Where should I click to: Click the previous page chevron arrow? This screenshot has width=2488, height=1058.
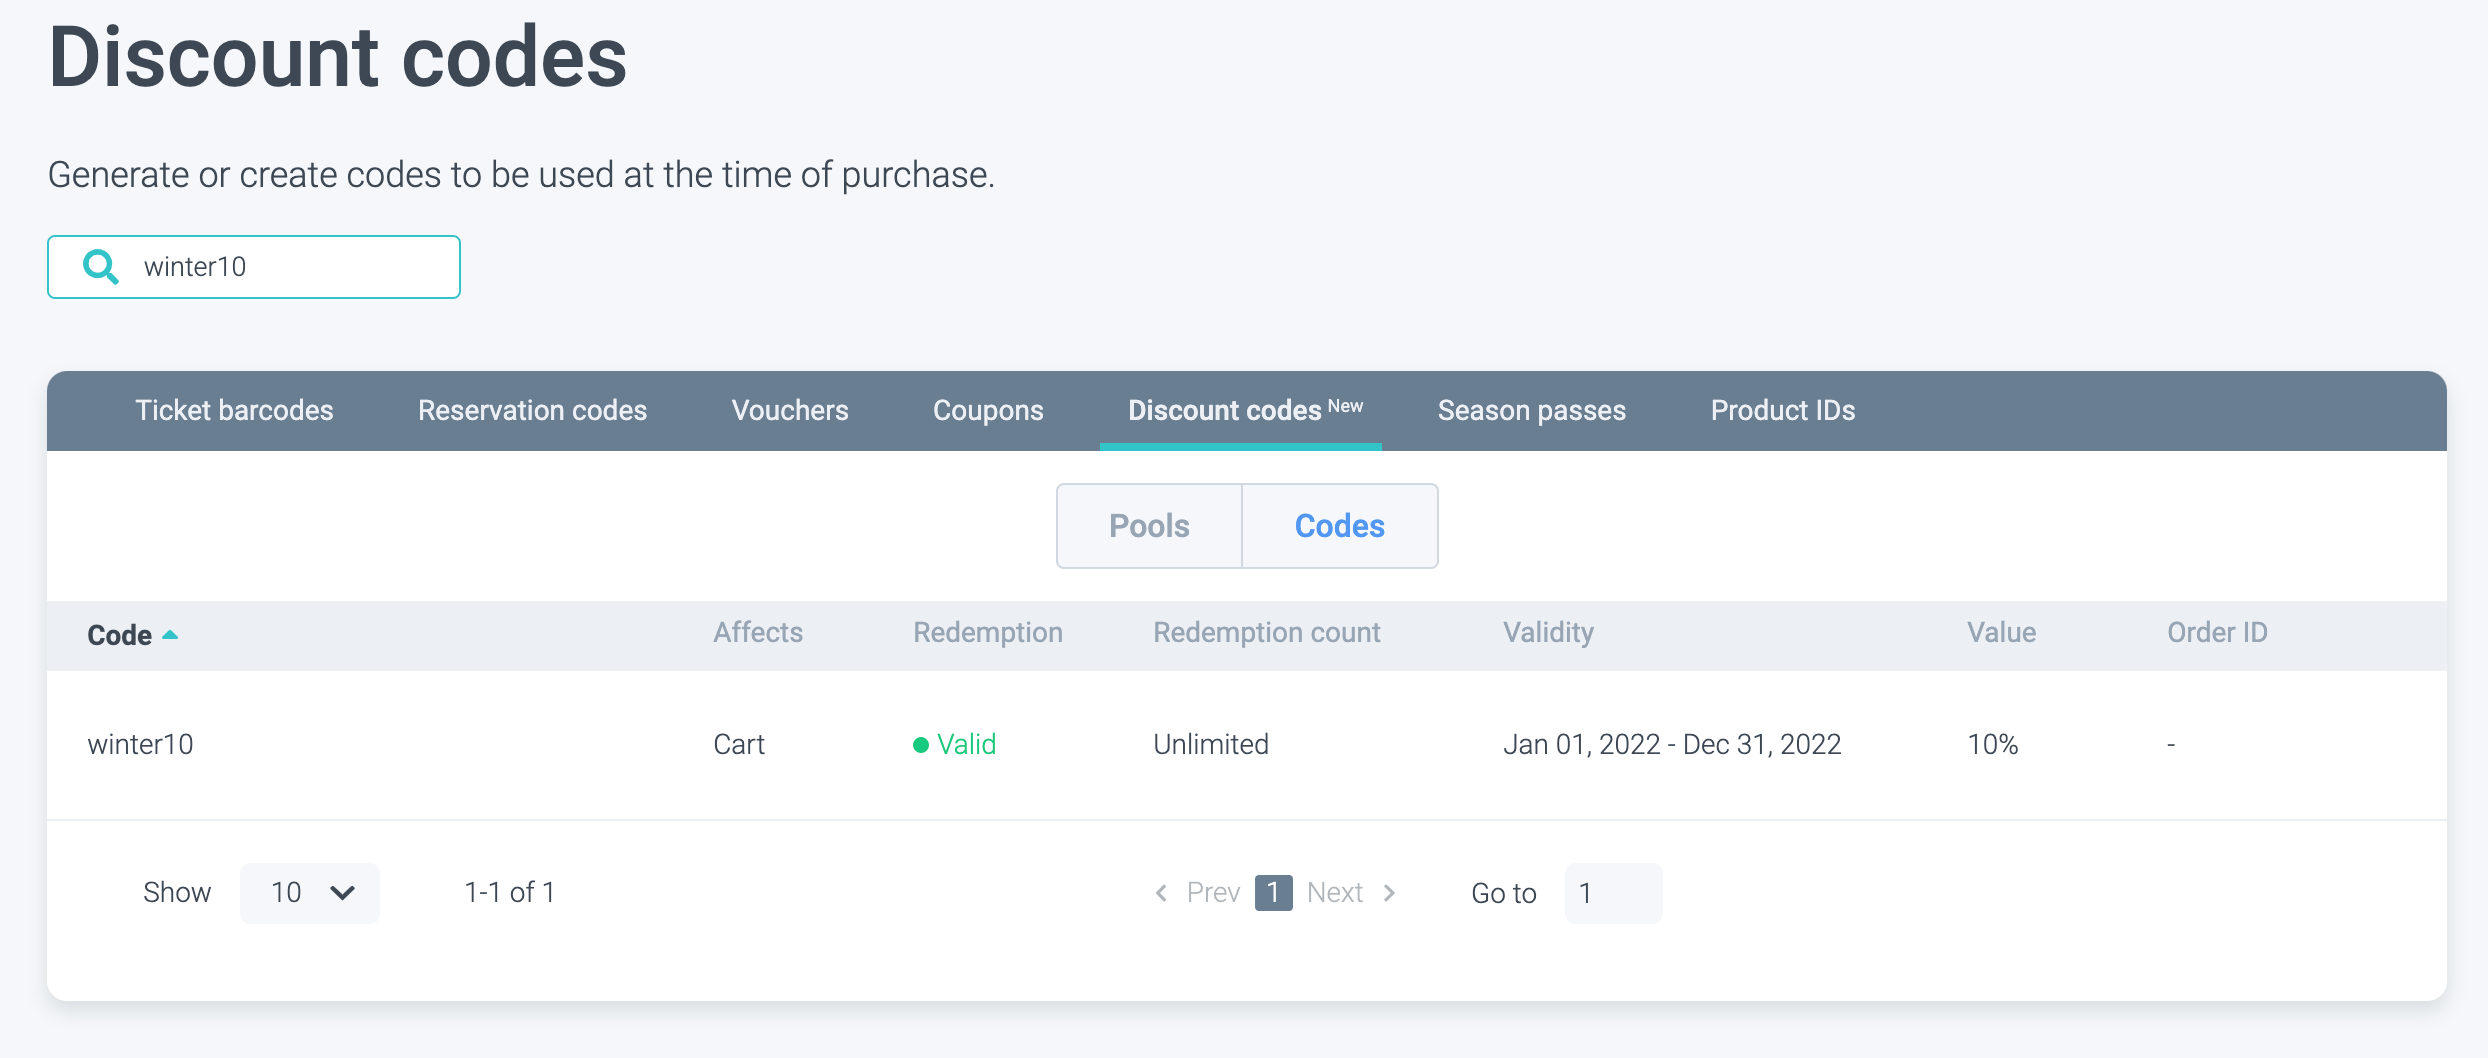(1161, 893)
